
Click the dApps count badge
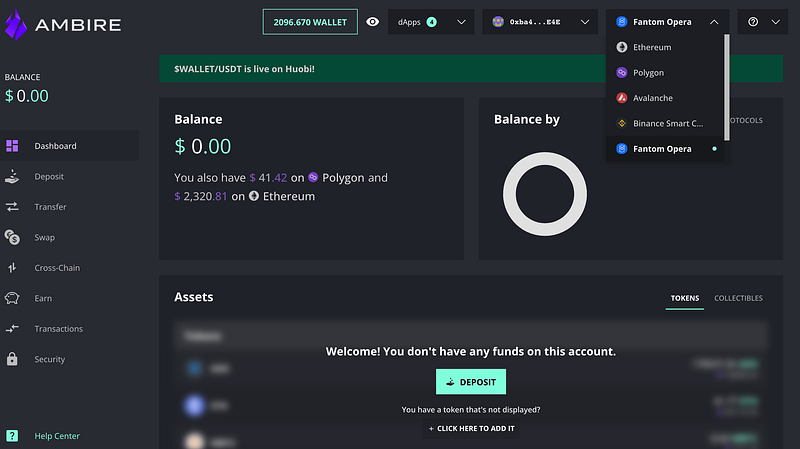[432, 22]
